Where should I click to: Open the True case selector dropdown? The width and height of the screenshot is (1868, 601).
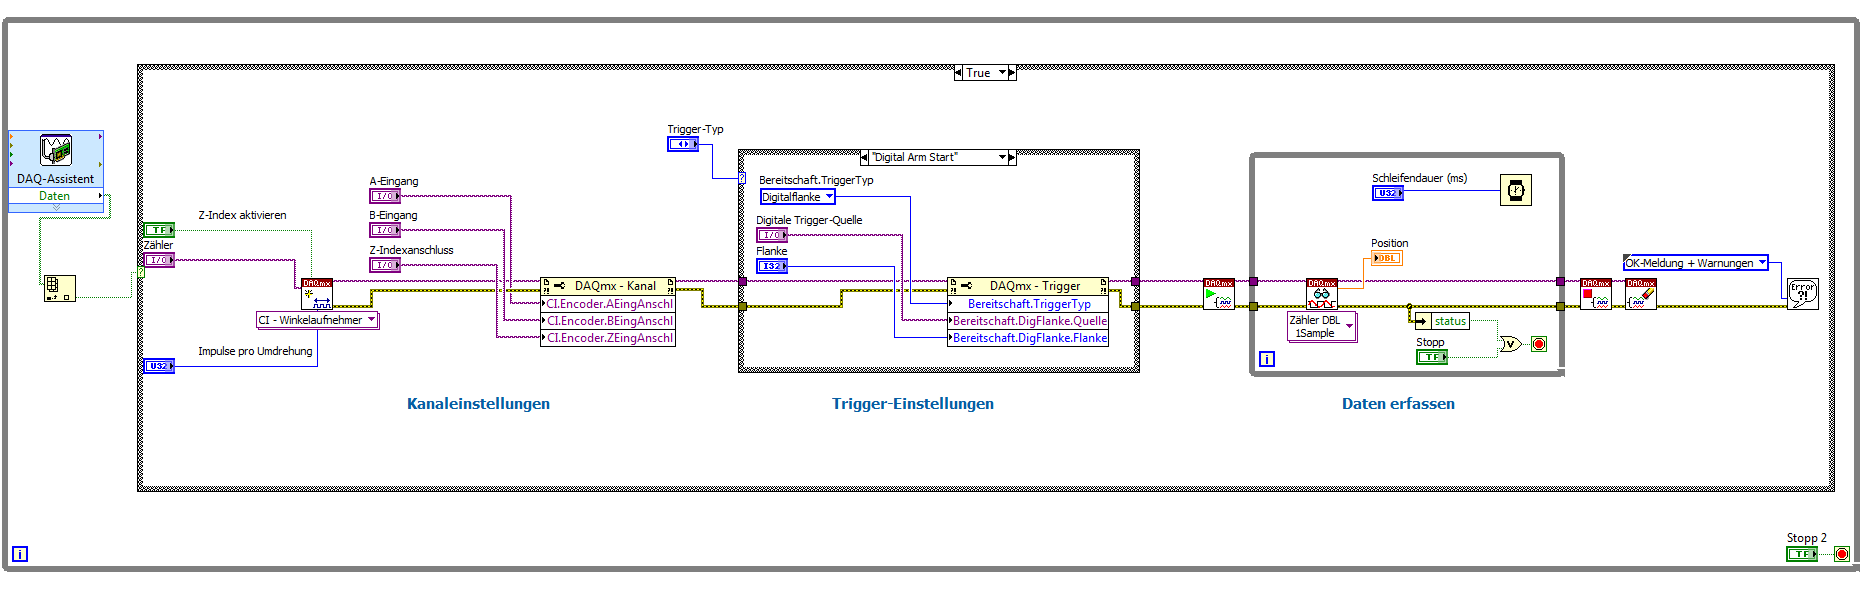click(1002, 73)
